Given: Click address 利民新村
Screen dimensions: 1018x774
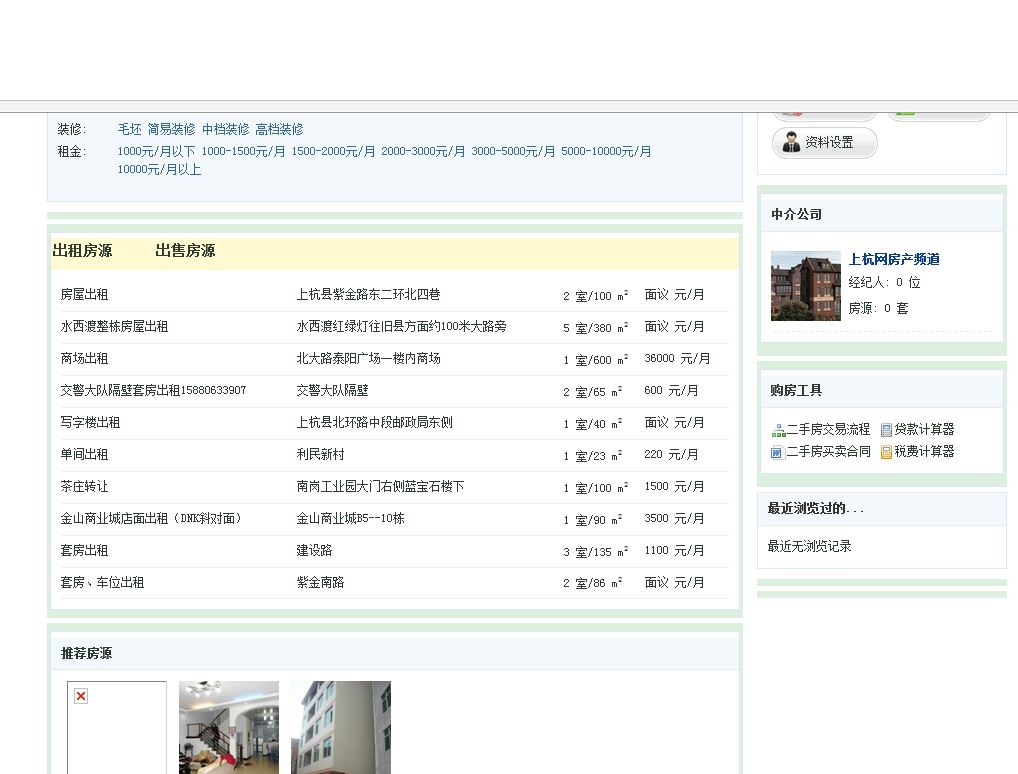Looking at the screenshot, I should (320, 455).
